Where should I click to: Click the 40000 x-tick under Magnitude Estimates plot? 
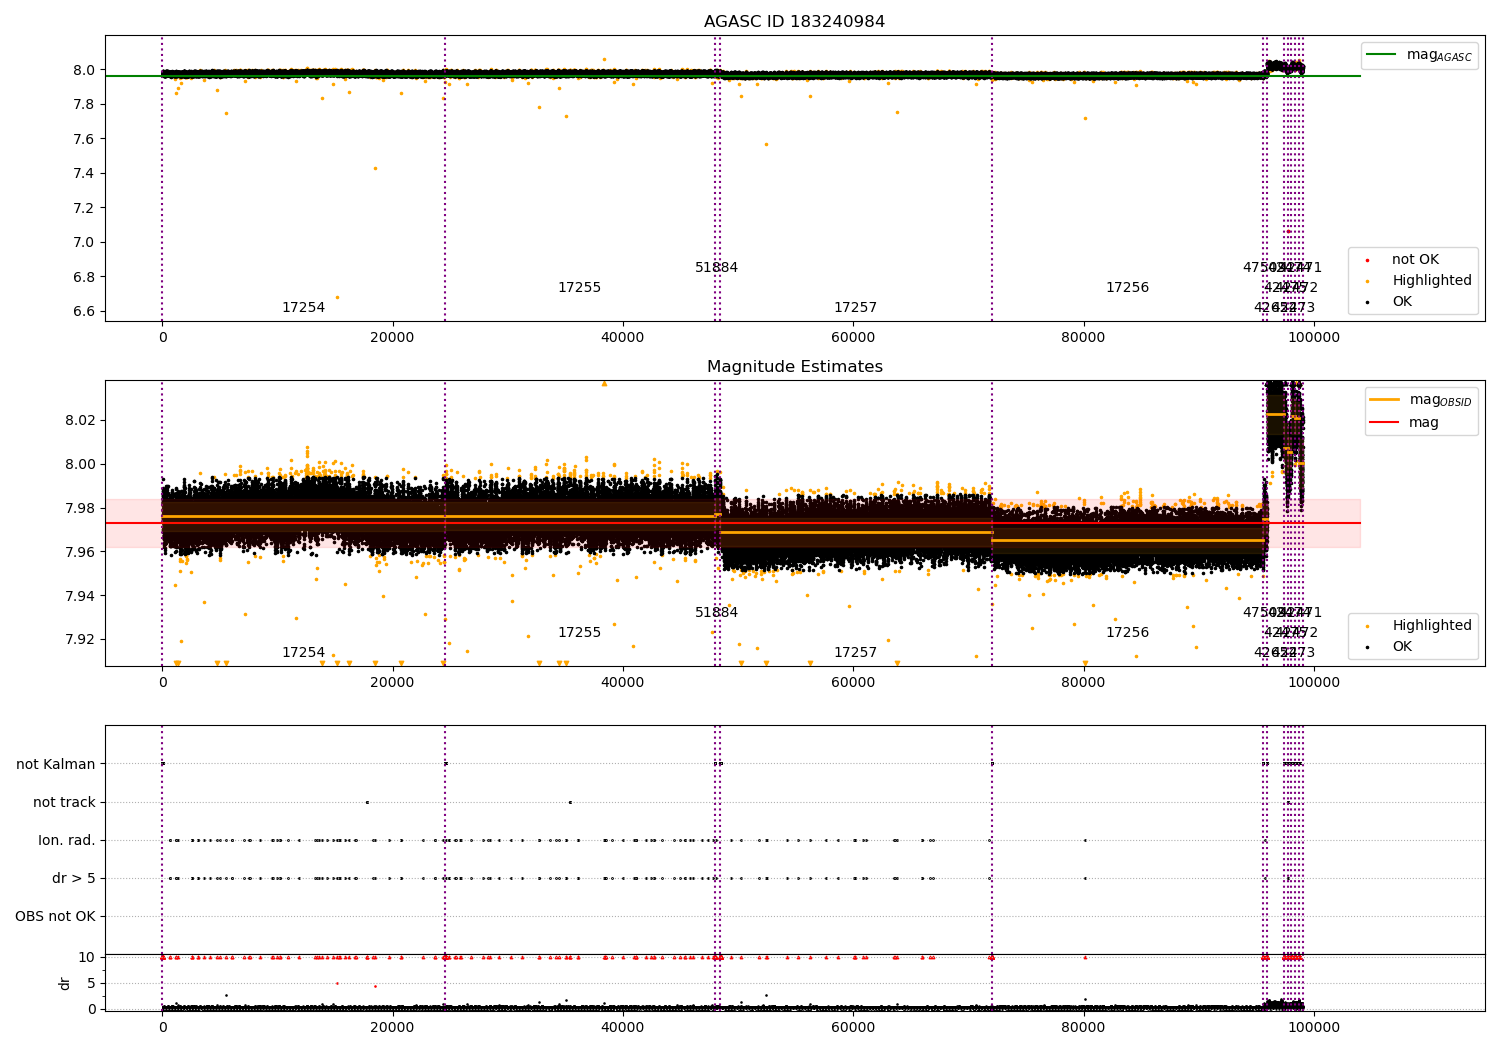point(623,683)
